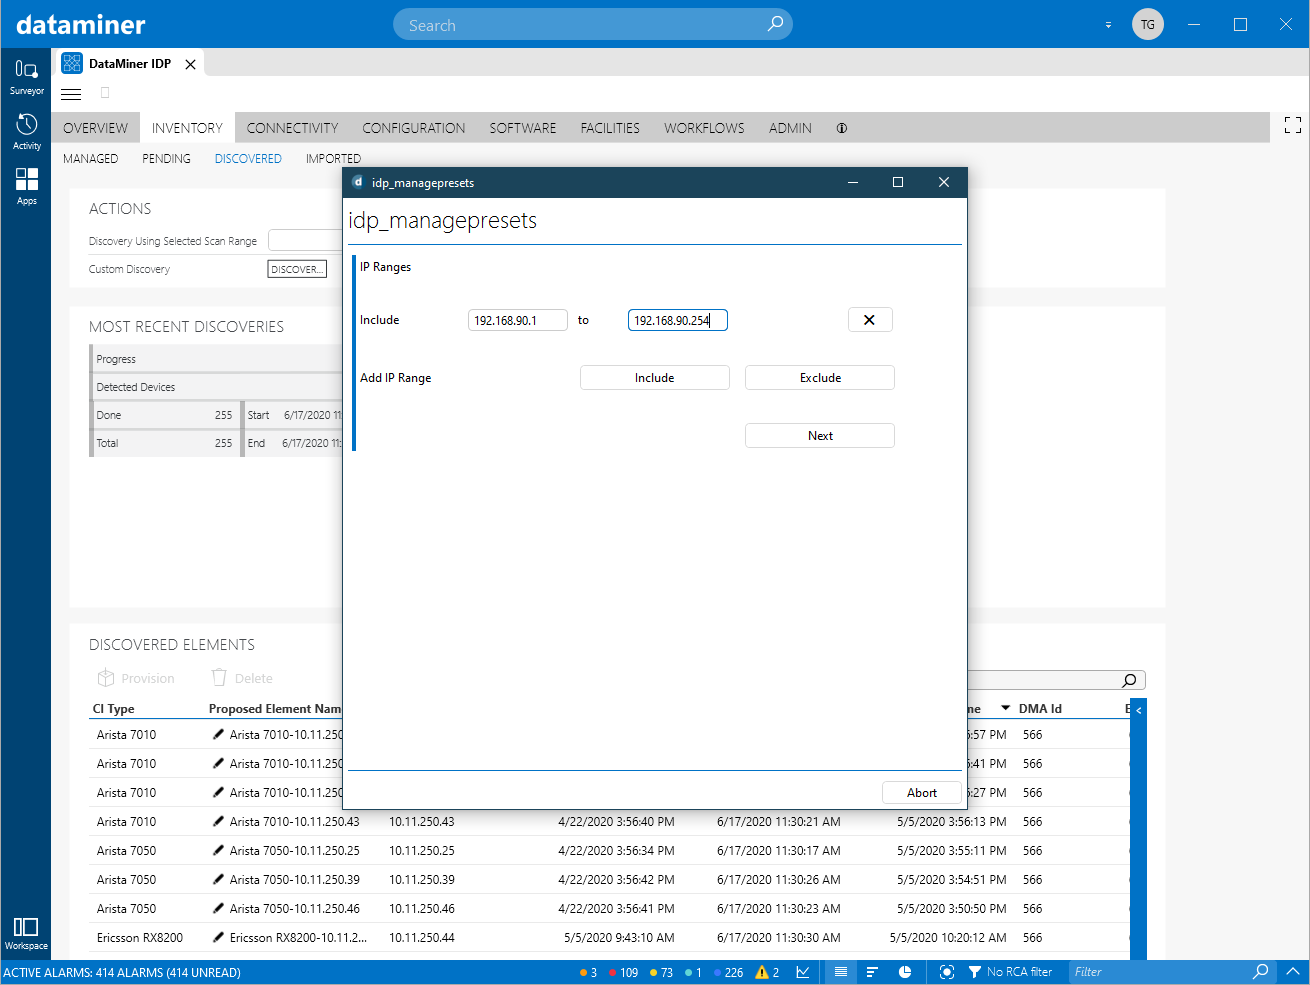Click the Delete button with trash icon

click(242, 678)
